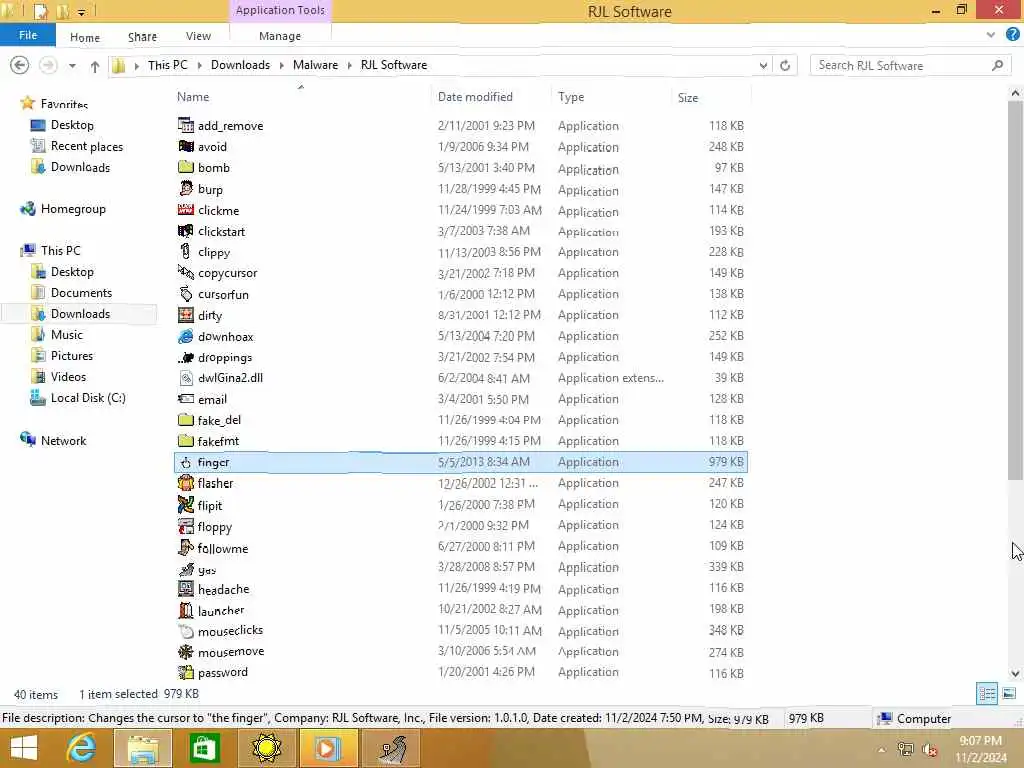The image size is (1024, 768).
Task: Select the avoid application icon
Action: [x=186, y=146]
